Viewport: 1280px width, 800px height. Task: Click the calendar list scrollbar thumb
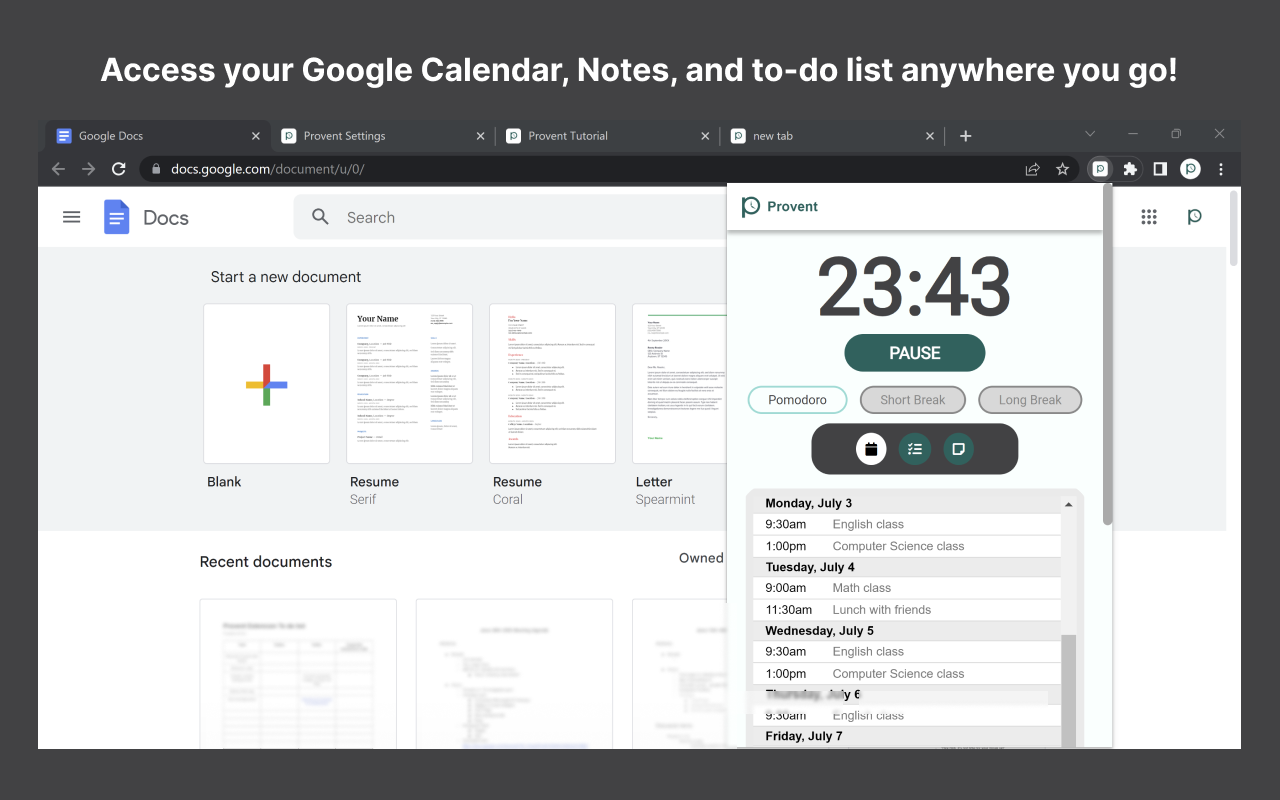click(x=1069, y=690)
